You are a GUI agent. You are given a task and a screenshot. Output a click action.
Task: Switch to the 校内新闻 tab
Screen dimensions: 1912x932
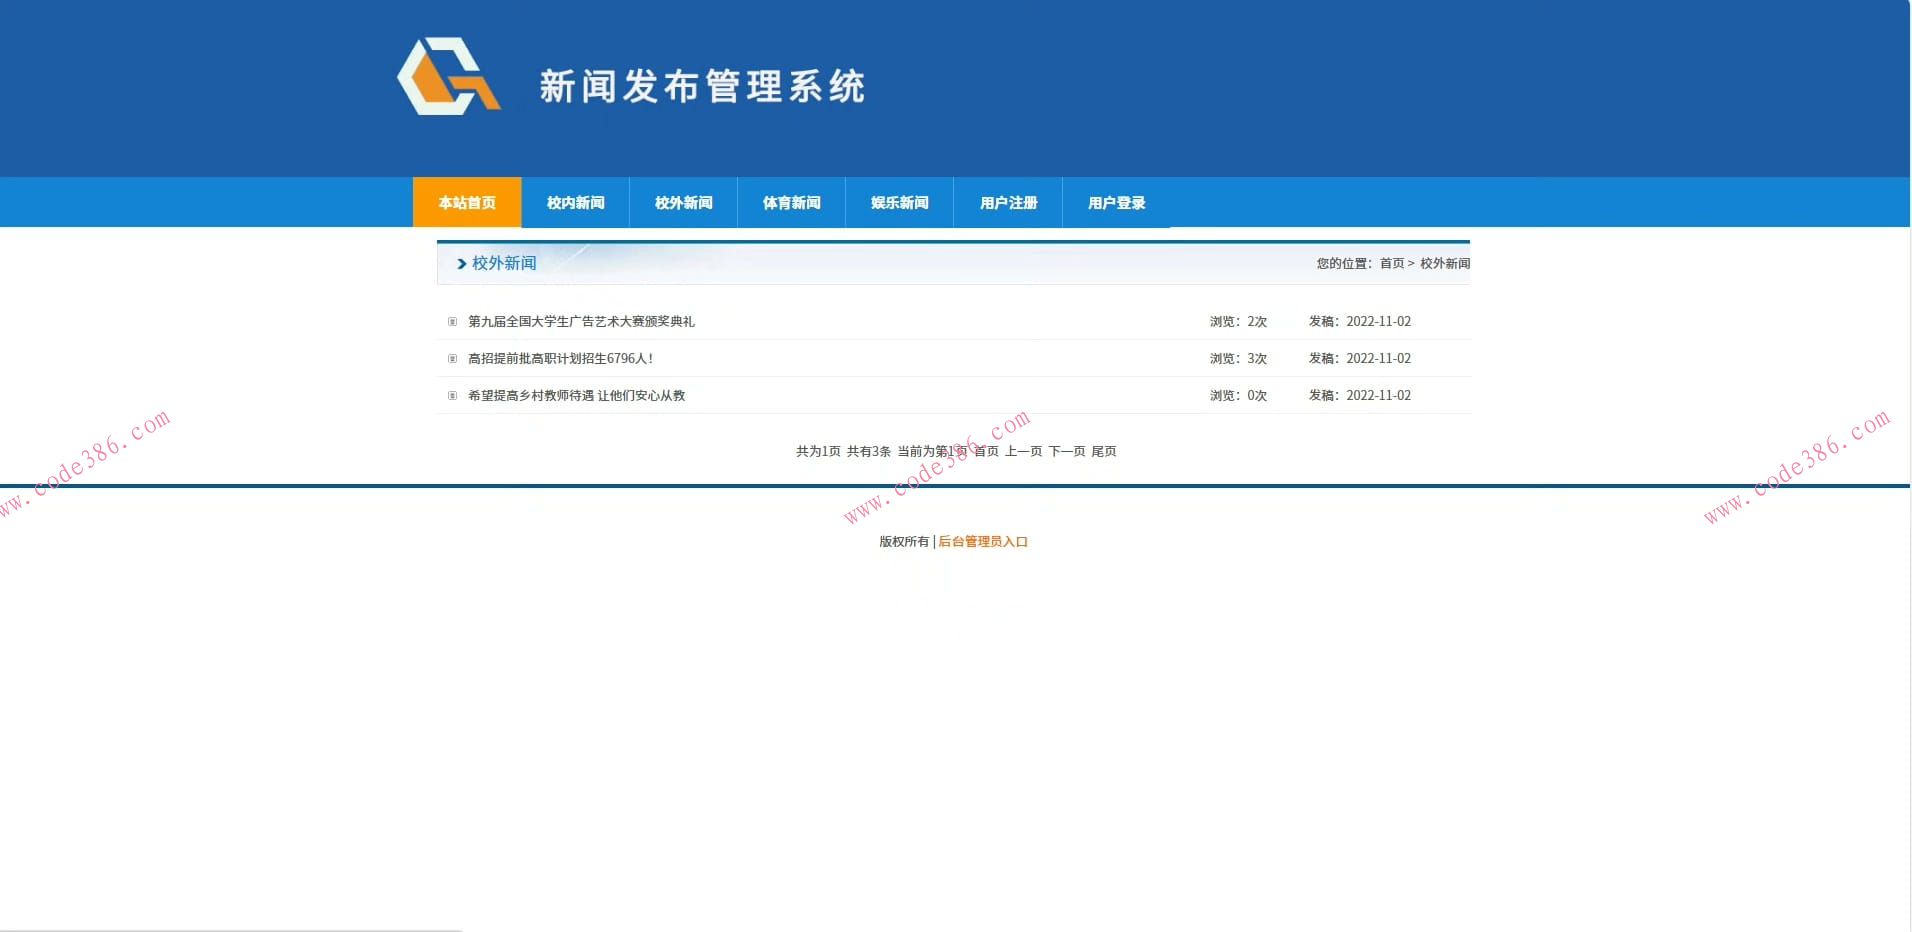575,202
